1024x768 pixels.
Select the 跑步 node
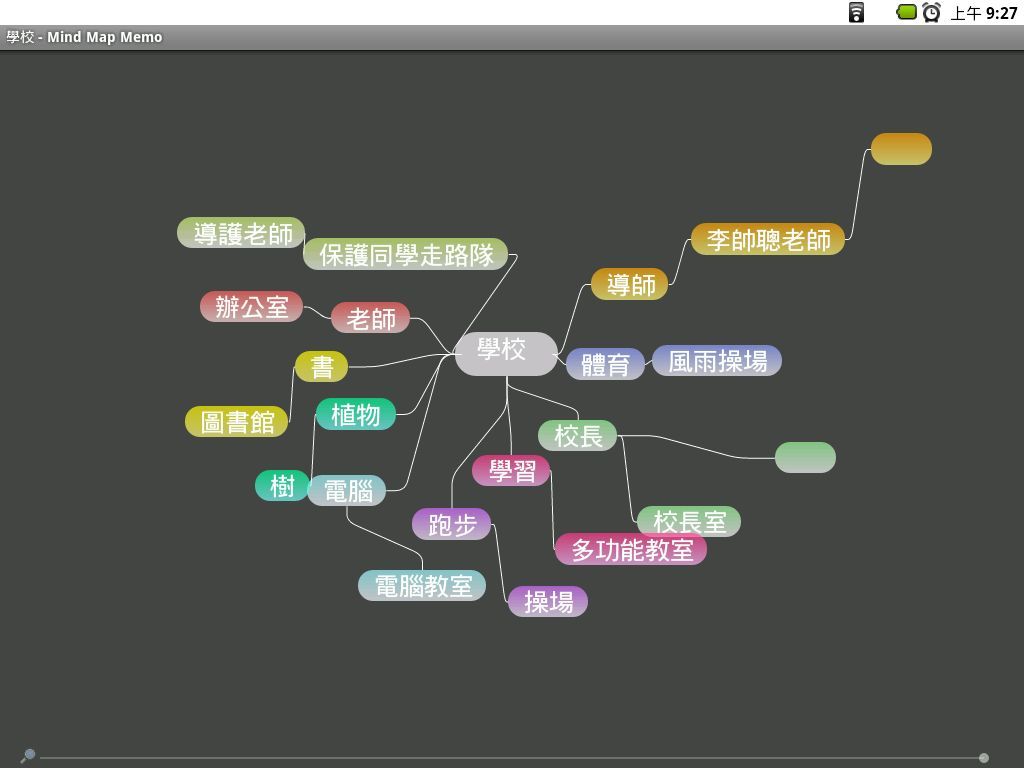tap(451, 524)
